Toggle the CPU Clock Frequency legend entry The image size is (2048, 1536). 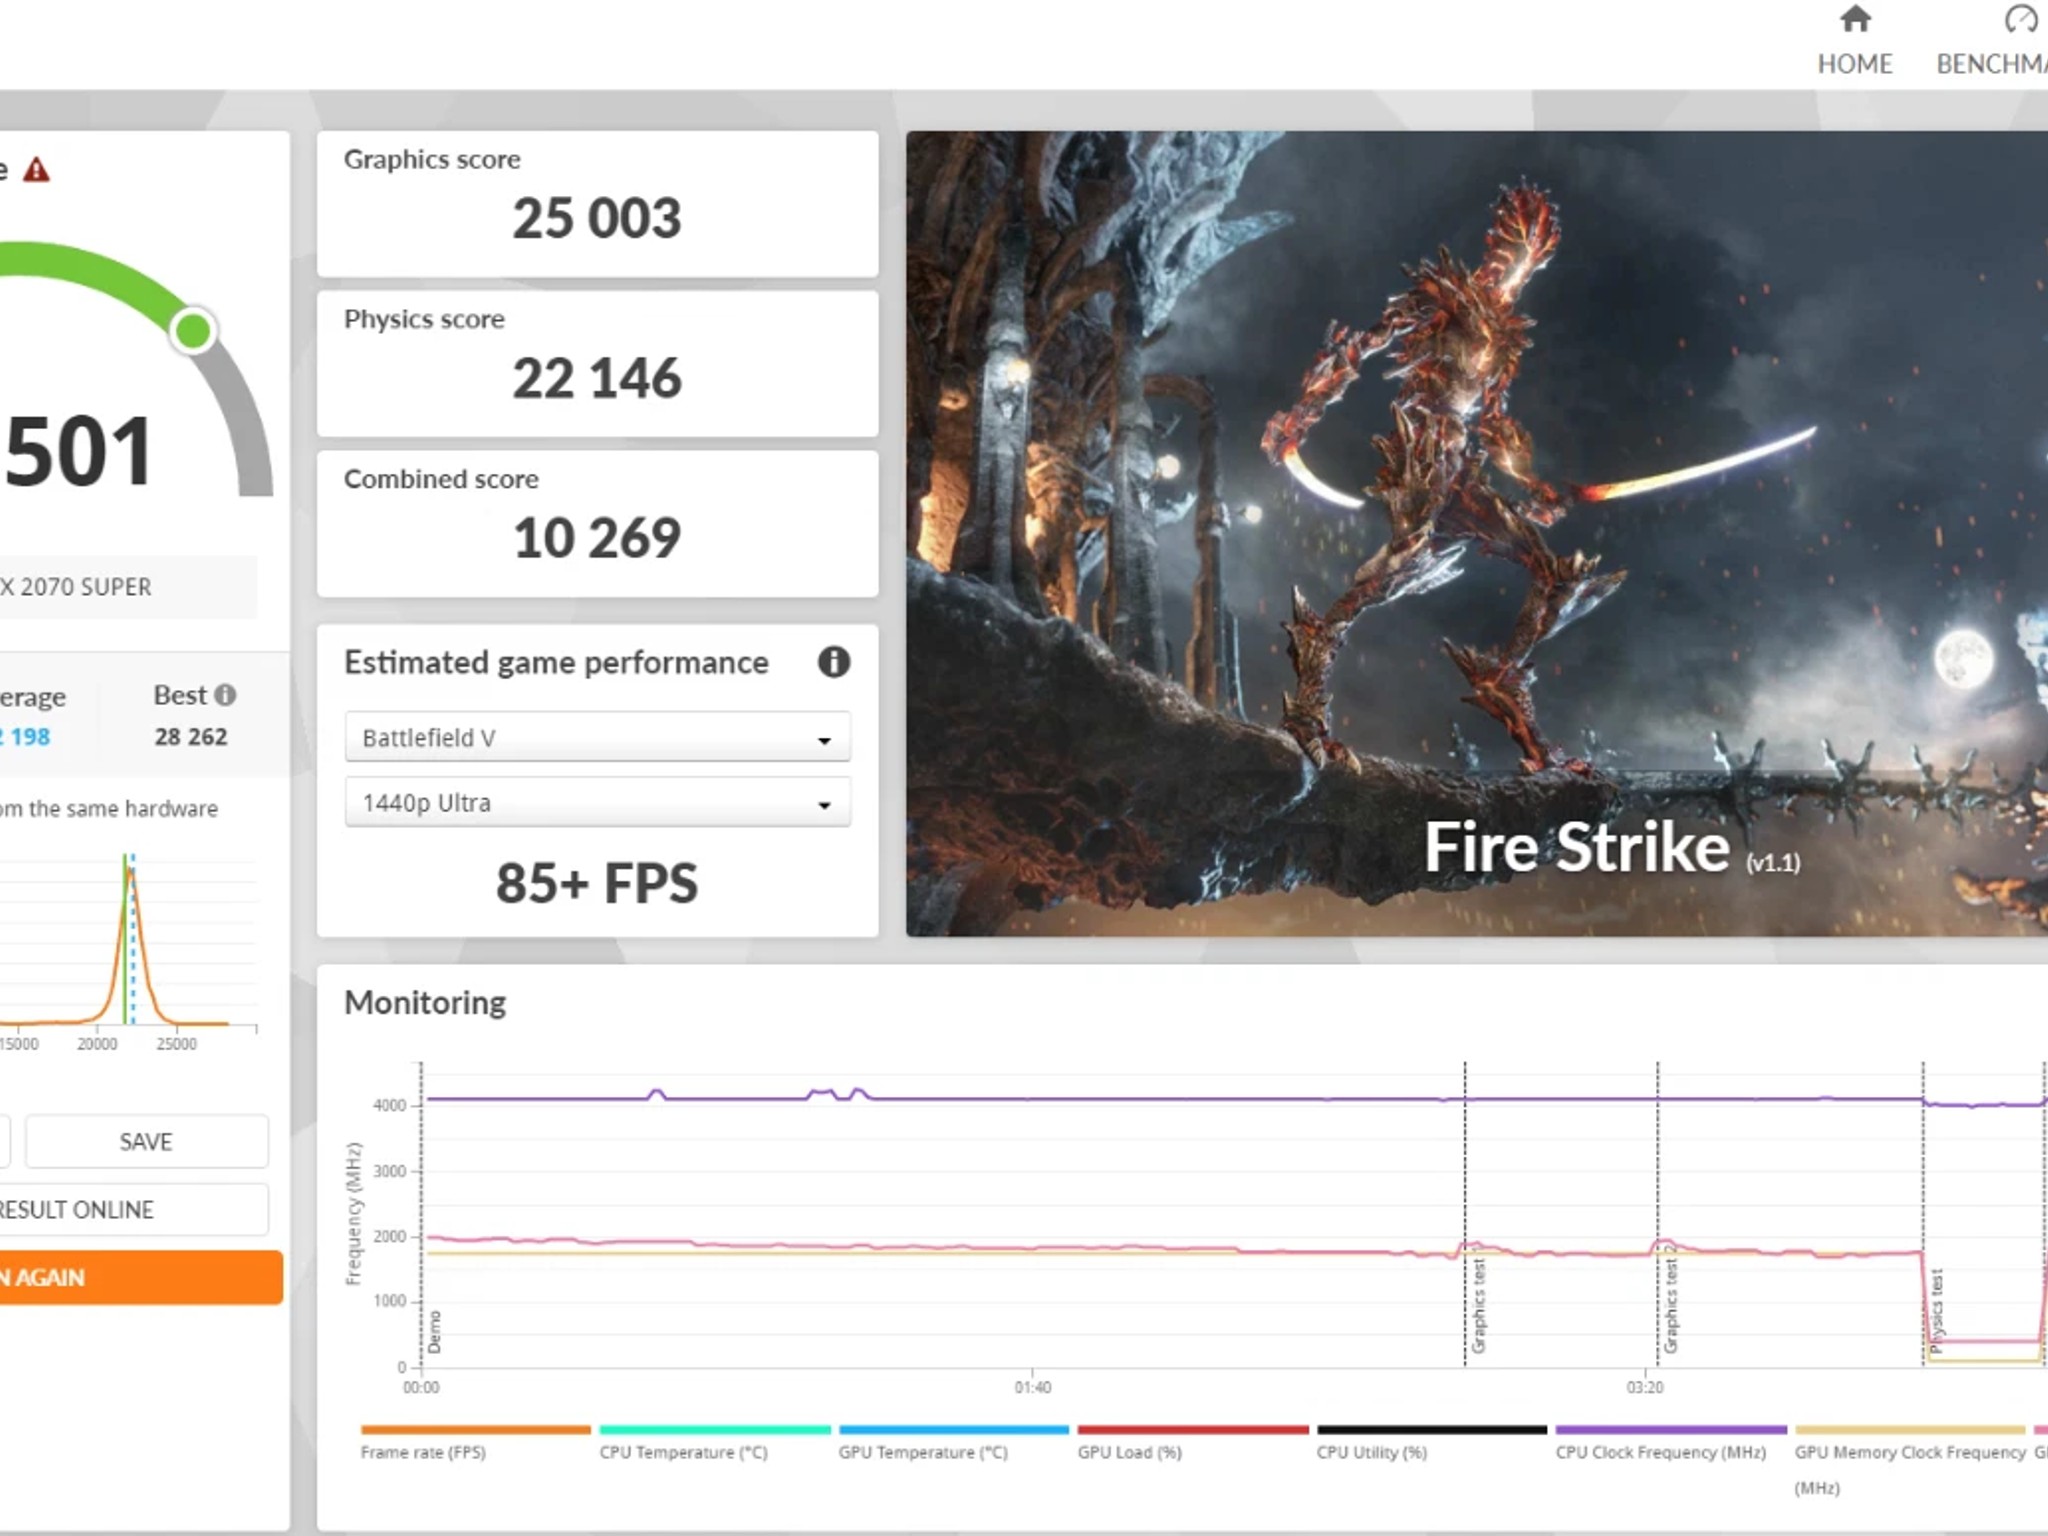(1670, 1443)
